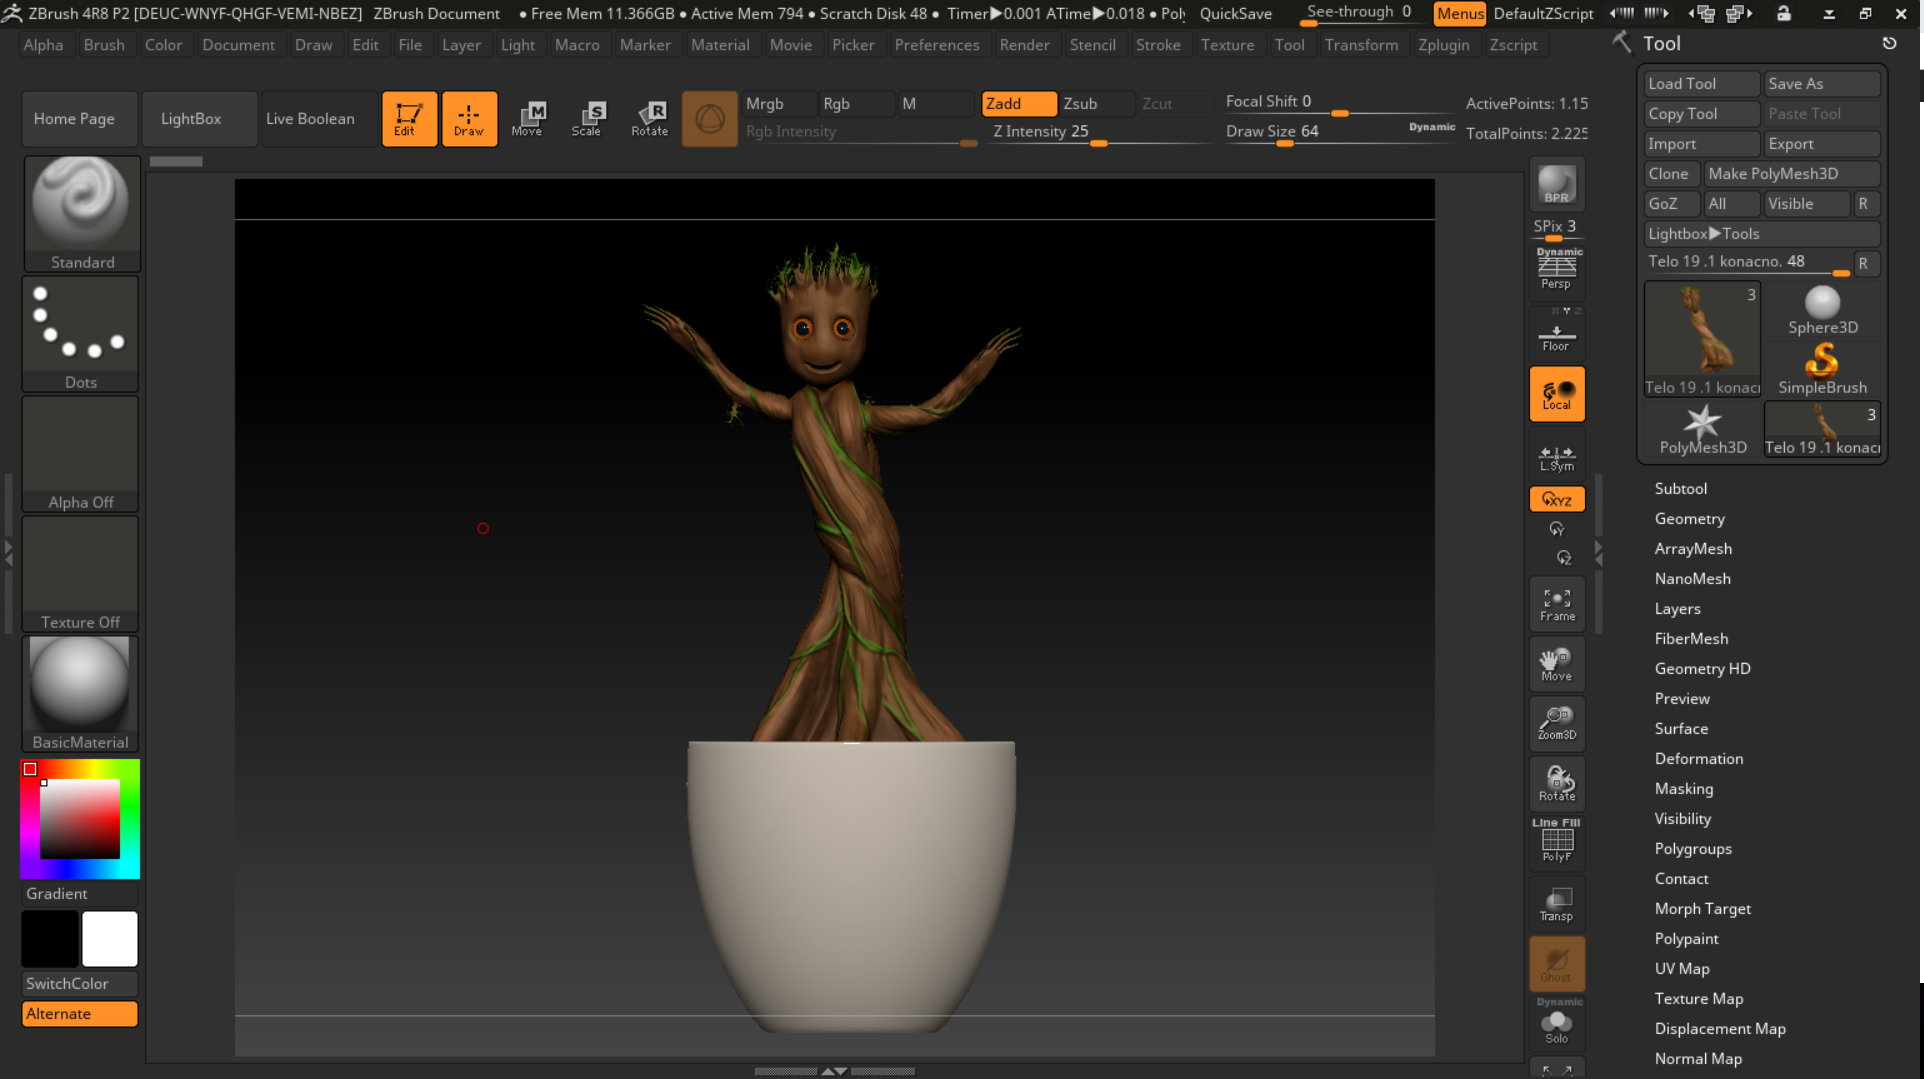Click the Frame view button

point(1557,604)
